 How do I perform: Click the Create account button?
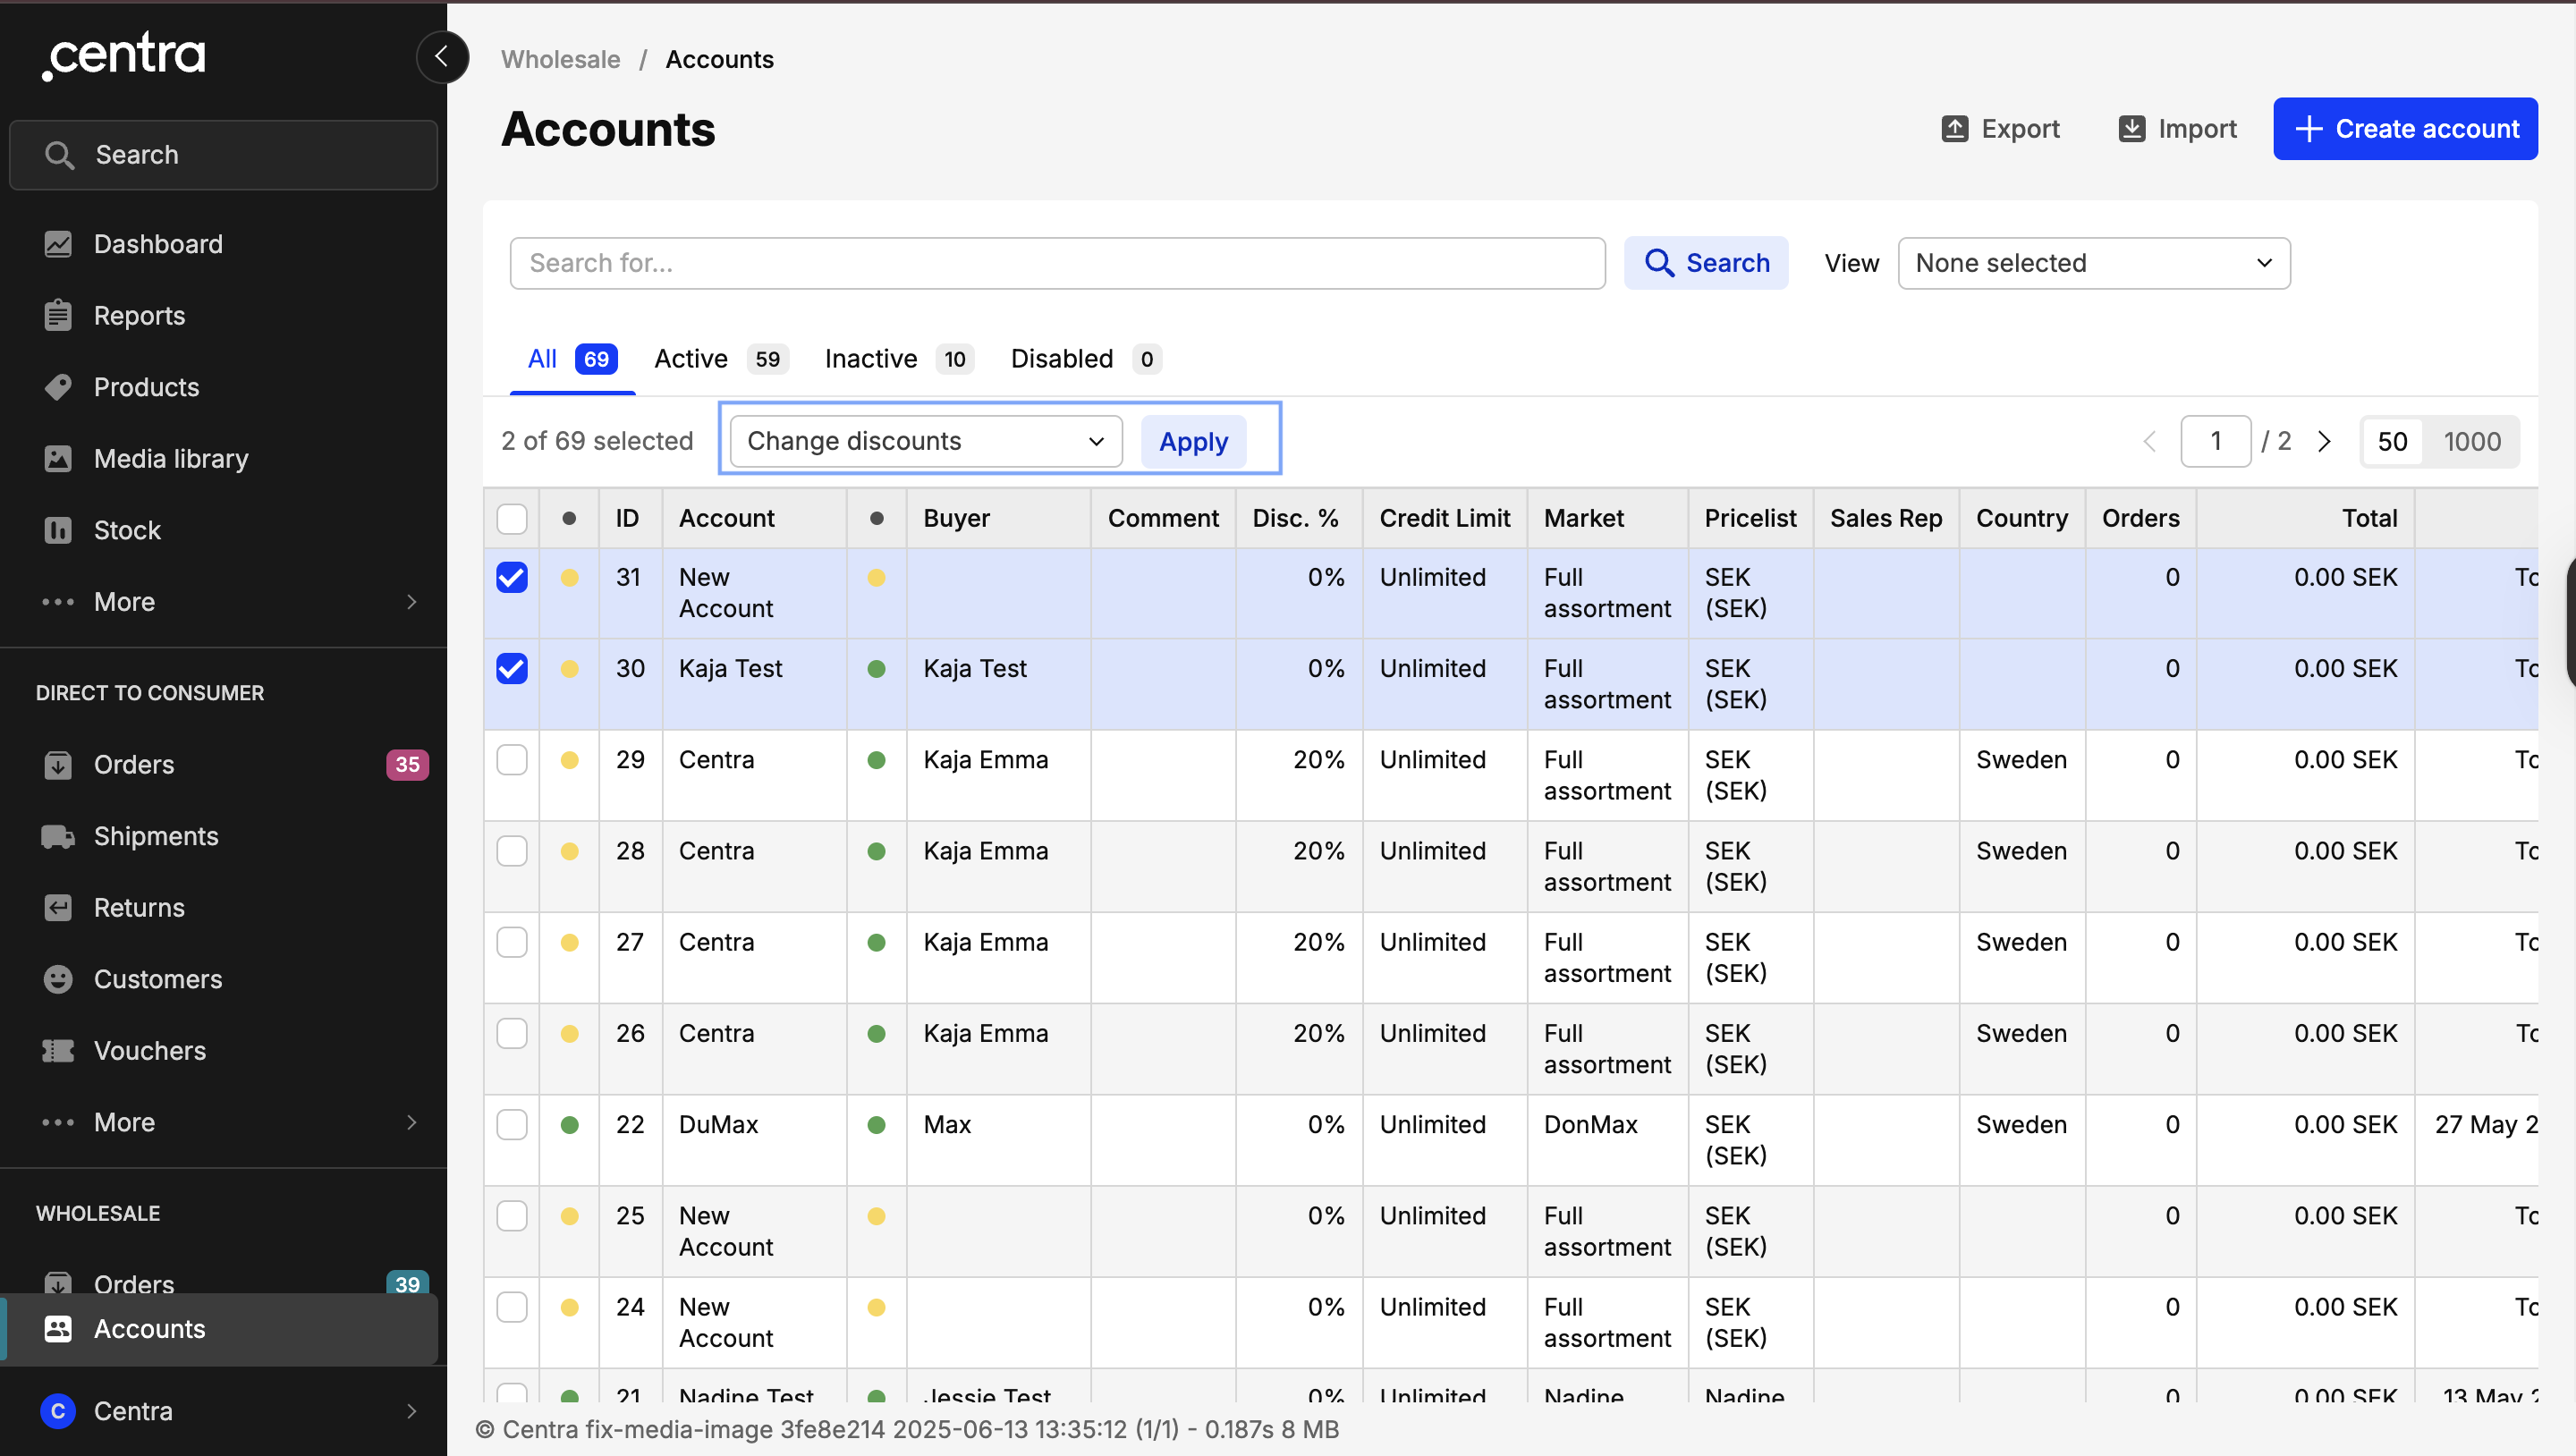click(x=2405, y=129)
